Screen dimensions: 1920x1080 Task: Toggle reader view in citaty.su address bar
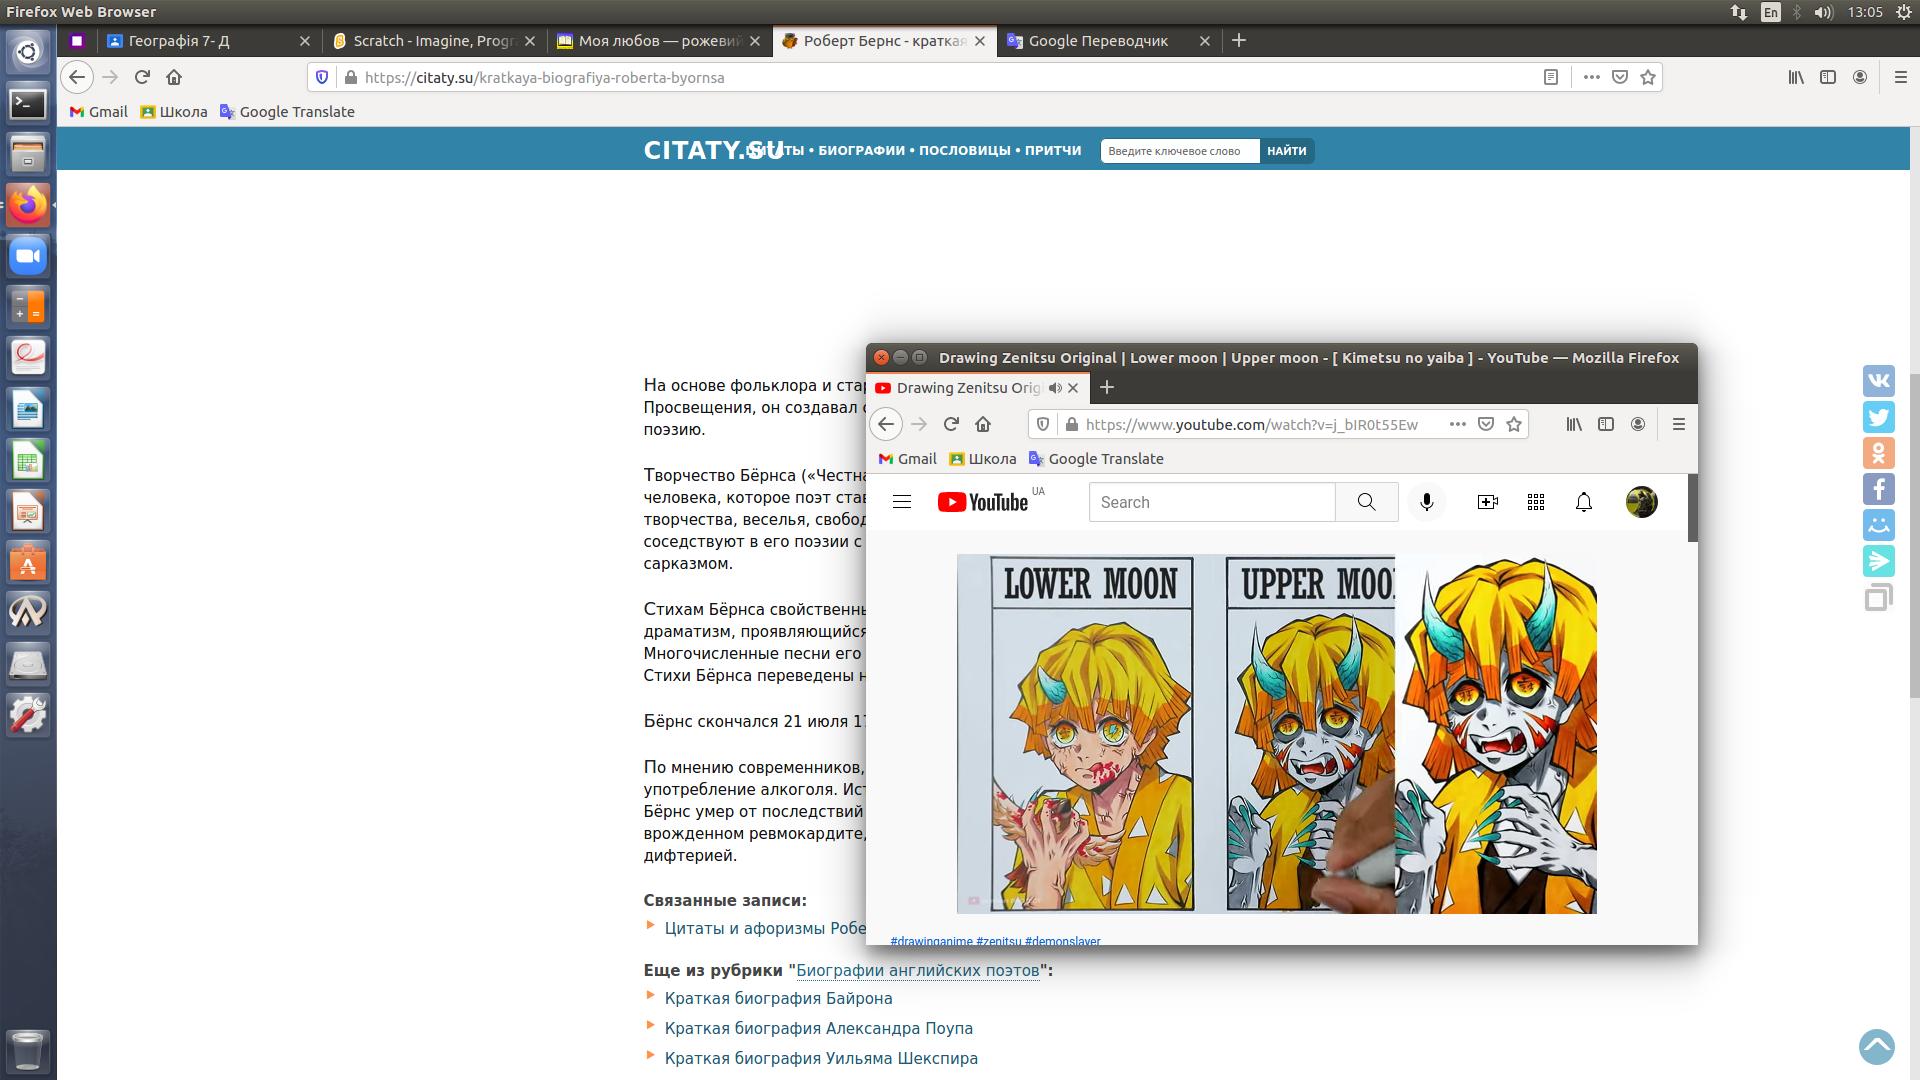tap(1551, 77)
